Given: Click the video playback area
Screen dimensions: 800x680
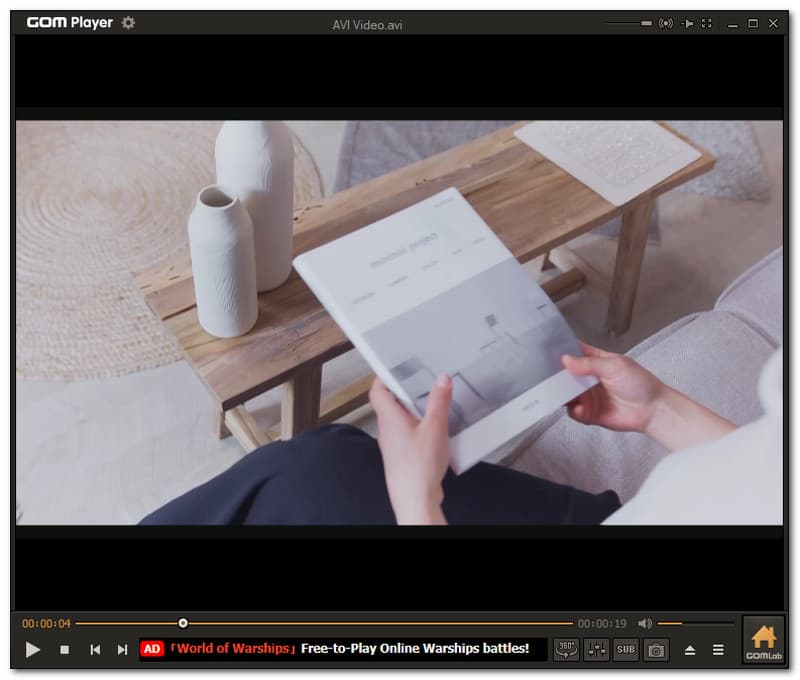Looking at the screenshot, I should click(x=399, y=322).
